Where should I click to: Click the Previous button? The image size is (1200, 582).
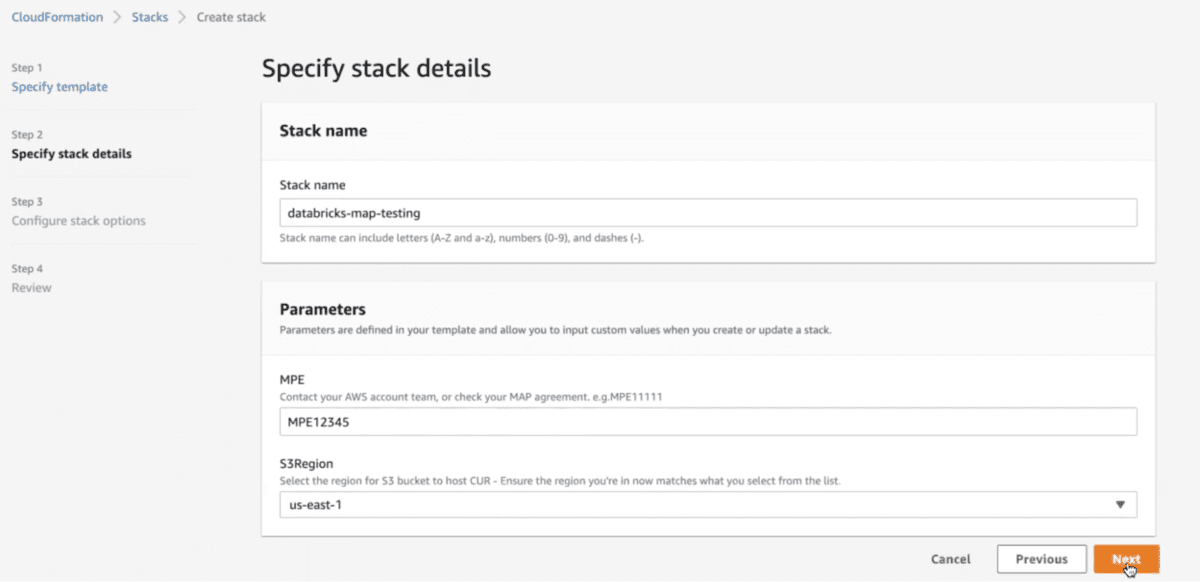point(1041,559)
